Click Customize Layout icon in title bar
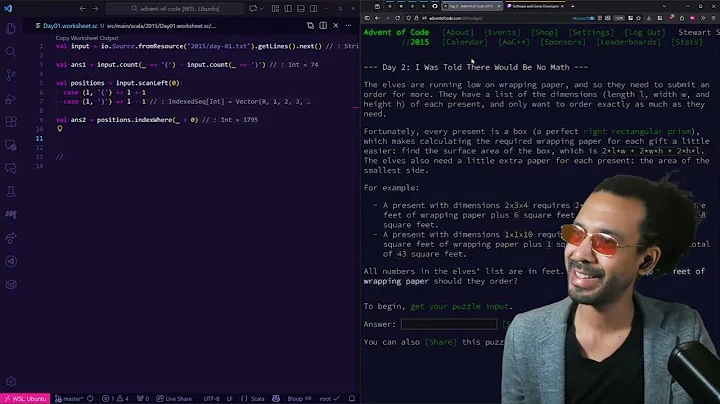The height and width of the screenshot is (404, 720). point(276,8)
